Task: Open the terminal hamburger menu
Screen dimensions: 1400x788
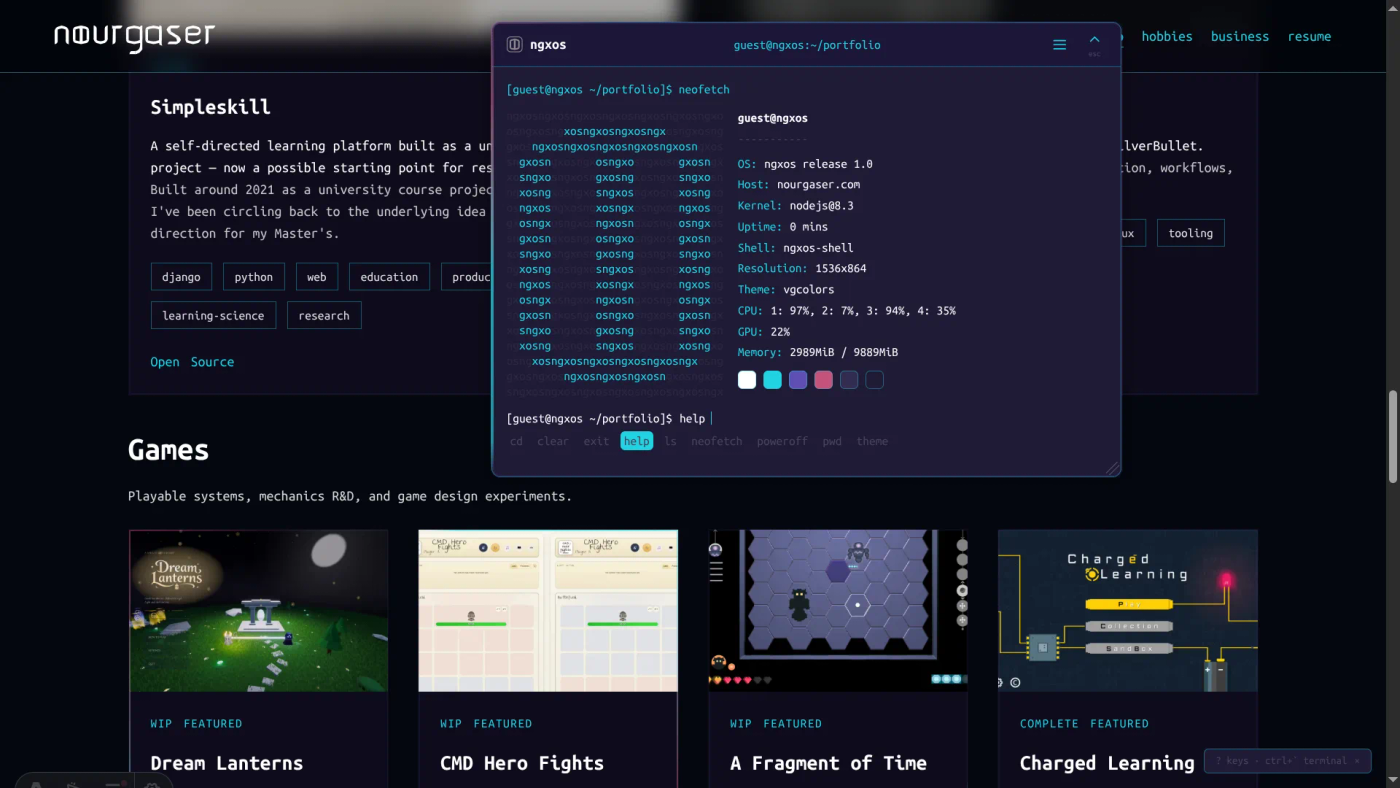Action: 1059,45
